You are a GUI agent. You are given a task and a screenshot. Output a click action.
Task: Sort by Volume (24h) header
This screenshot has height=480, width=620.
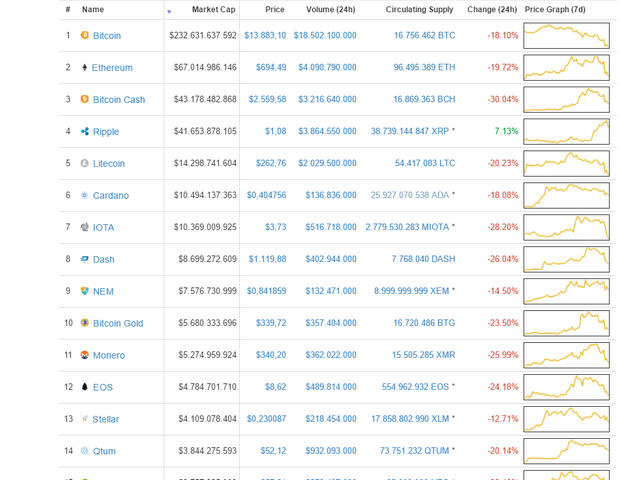(x=331, y=9)
